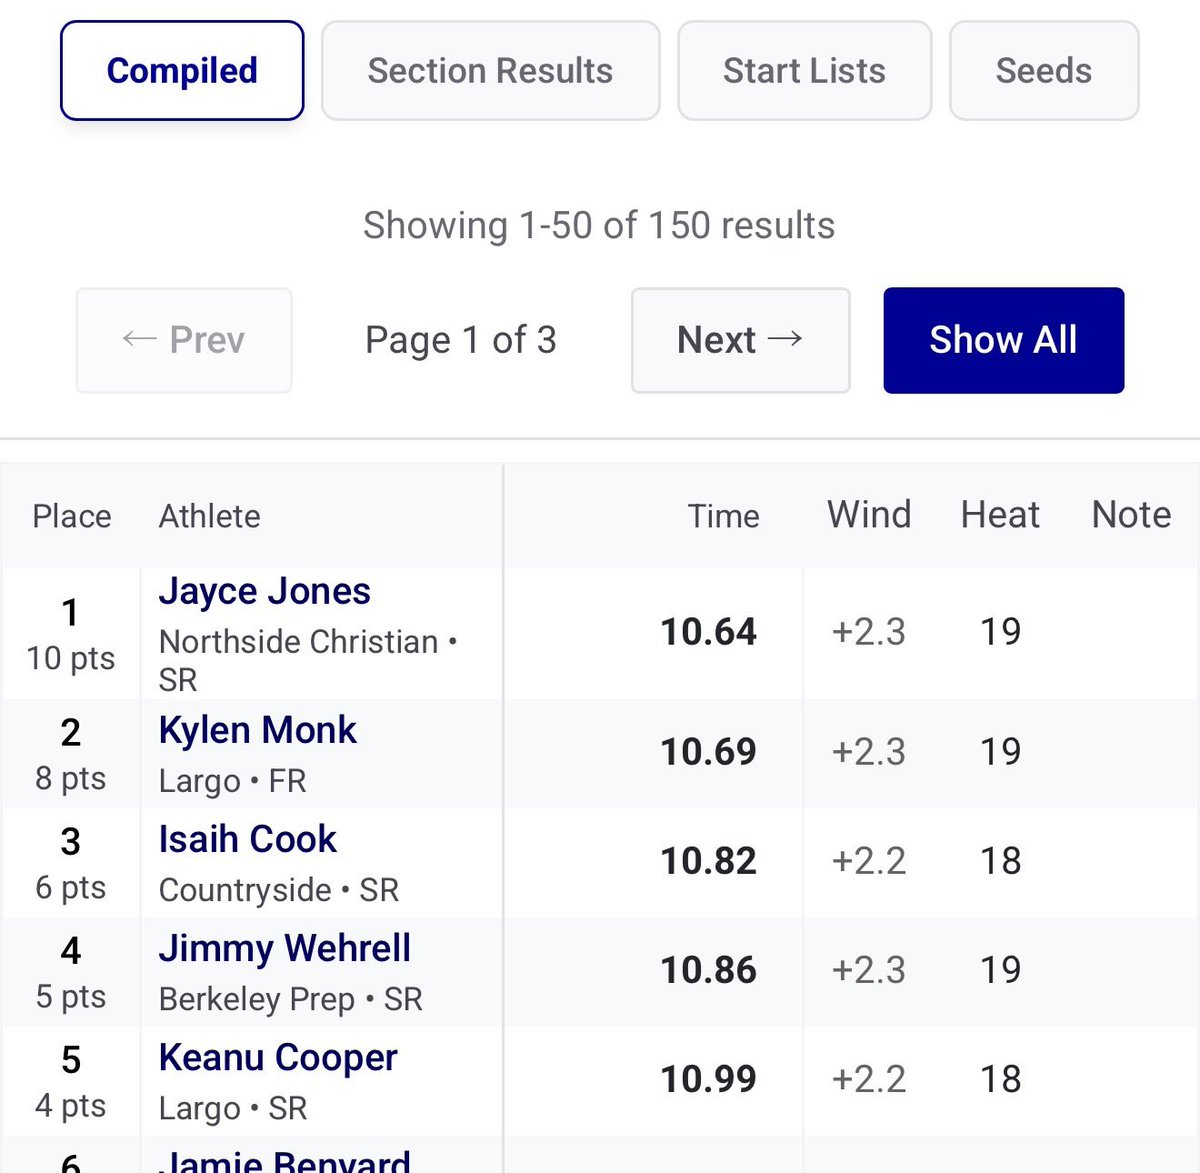This screenshot has height=1173, width=1200.
Task: Switch to the Seeds tab
Action: tap(1044, 71)
